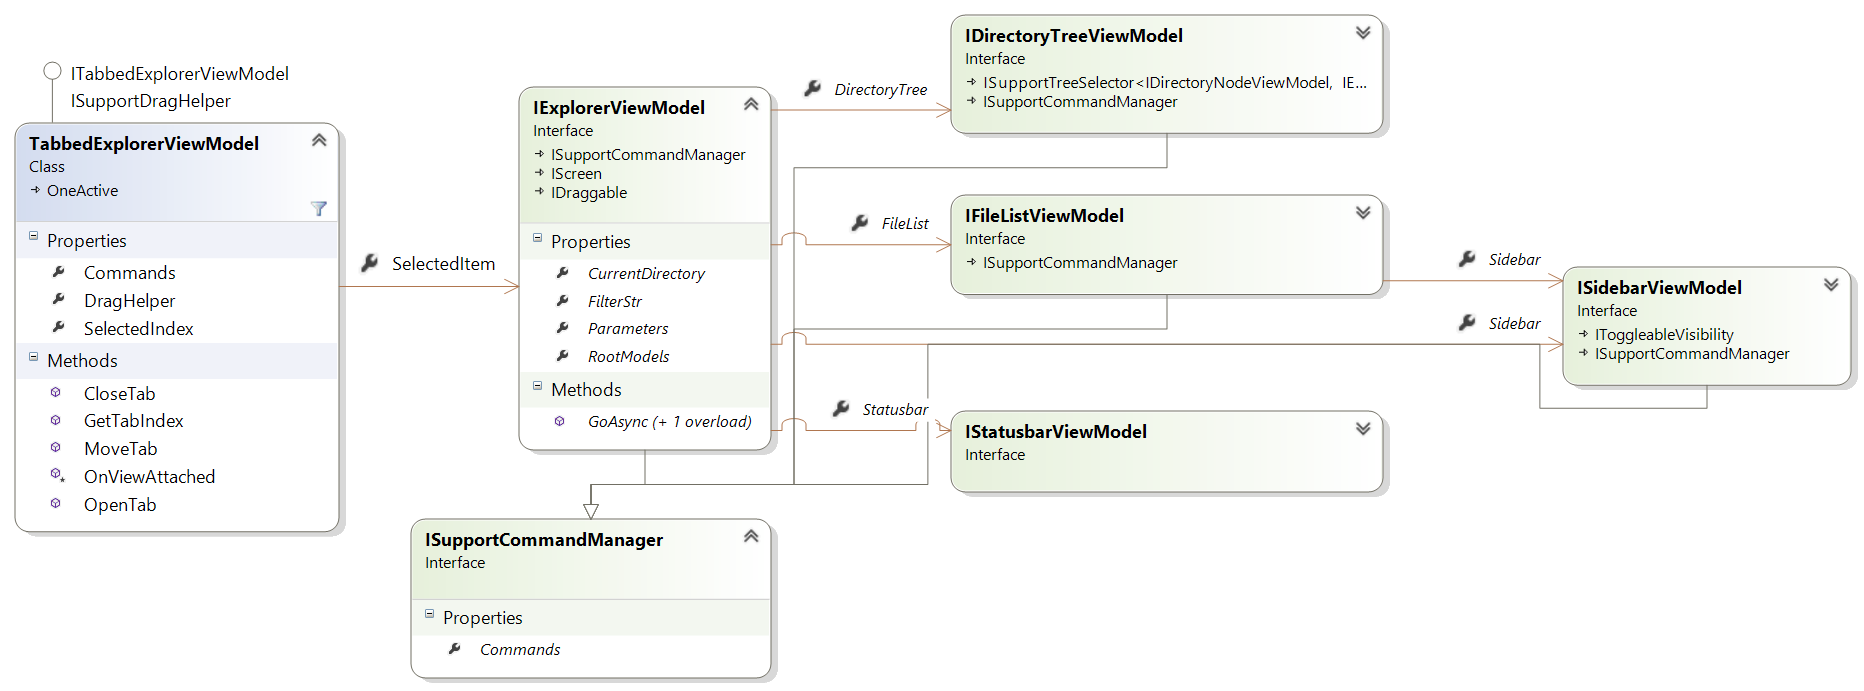
Task: Click inheritance arrow icon beside OneActive
Action: 36,190
